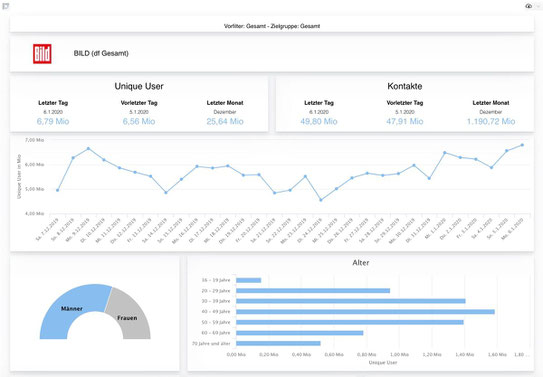Image resolution: width=543 pixels, height=377 pixels.
Task: Select the 40 - 49 Jahre bar
Action: coord(365,312)
